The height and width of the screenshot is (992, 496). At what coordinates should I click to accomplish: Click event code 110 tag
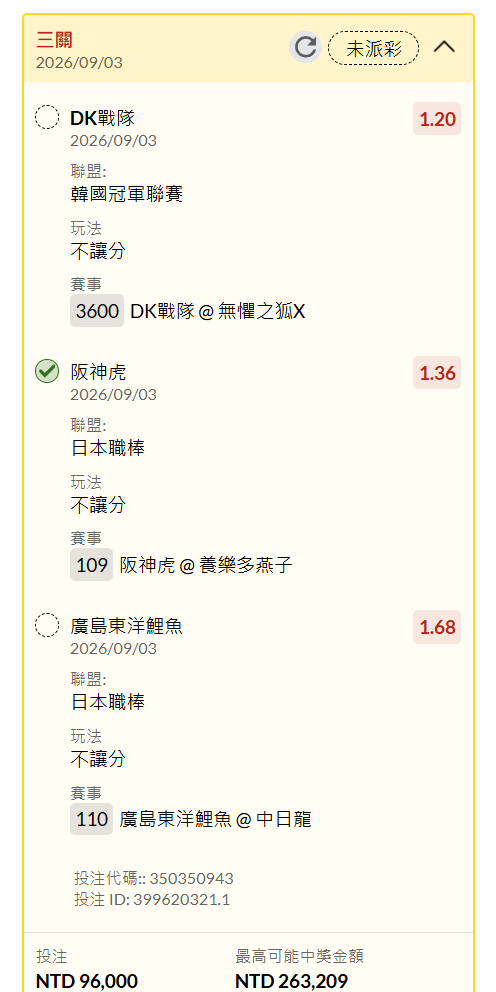click(92, 819)
